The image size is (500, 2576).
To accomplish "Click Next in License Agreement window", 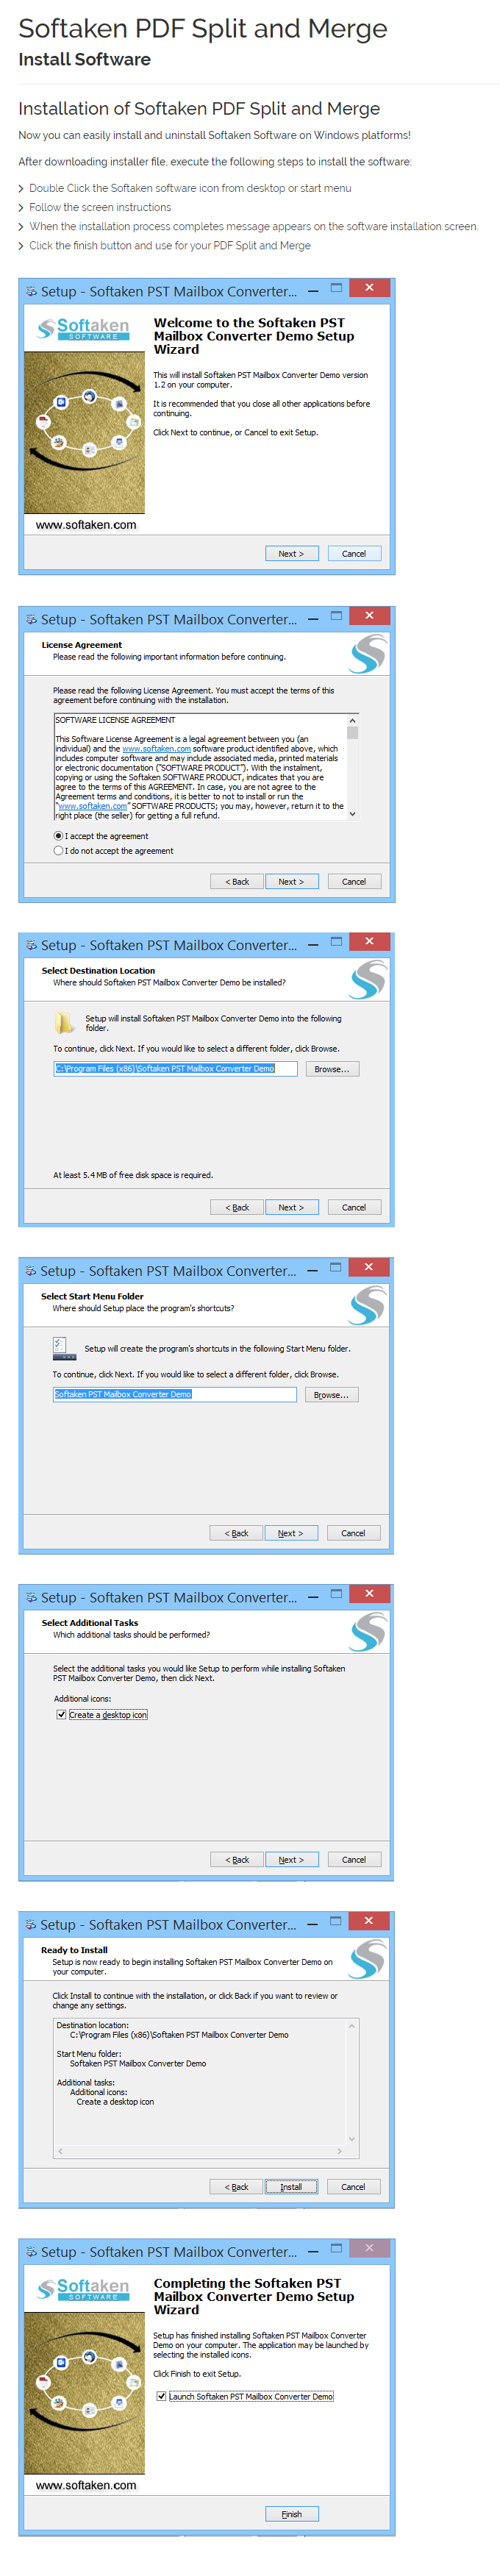I will coord(291,881).
